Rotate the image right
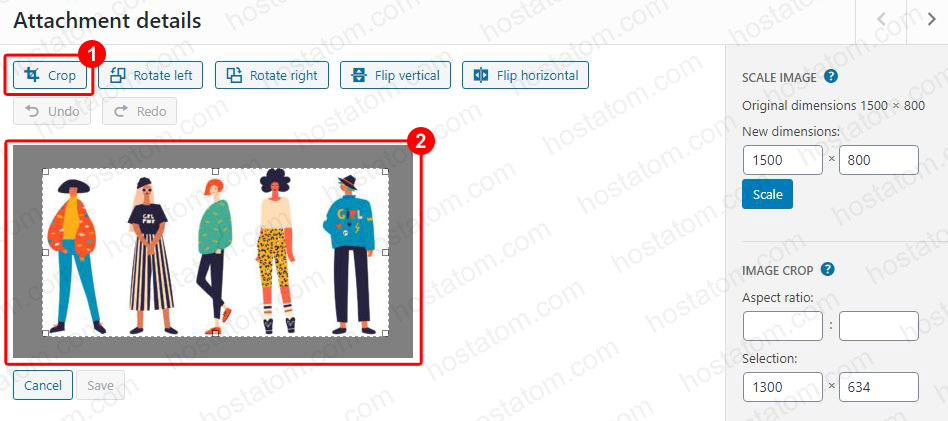Viewport: 948px width, 421px height. tap(271, 76)
